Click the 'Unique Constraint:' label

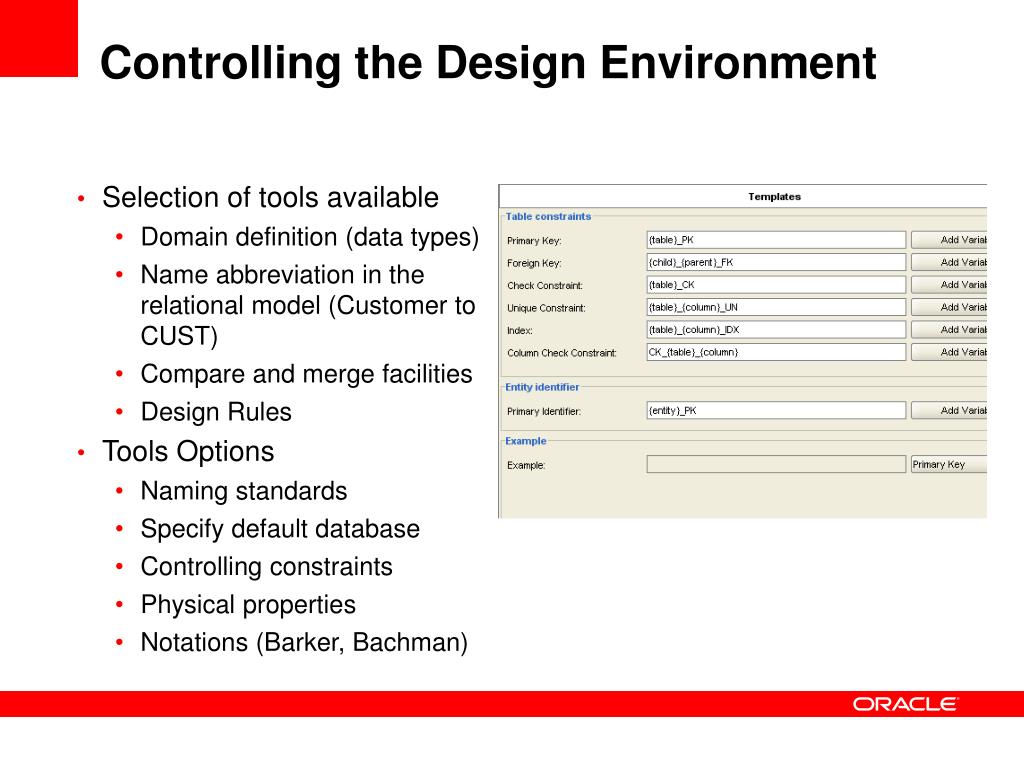pyautogui.click(x=547, y=308)
